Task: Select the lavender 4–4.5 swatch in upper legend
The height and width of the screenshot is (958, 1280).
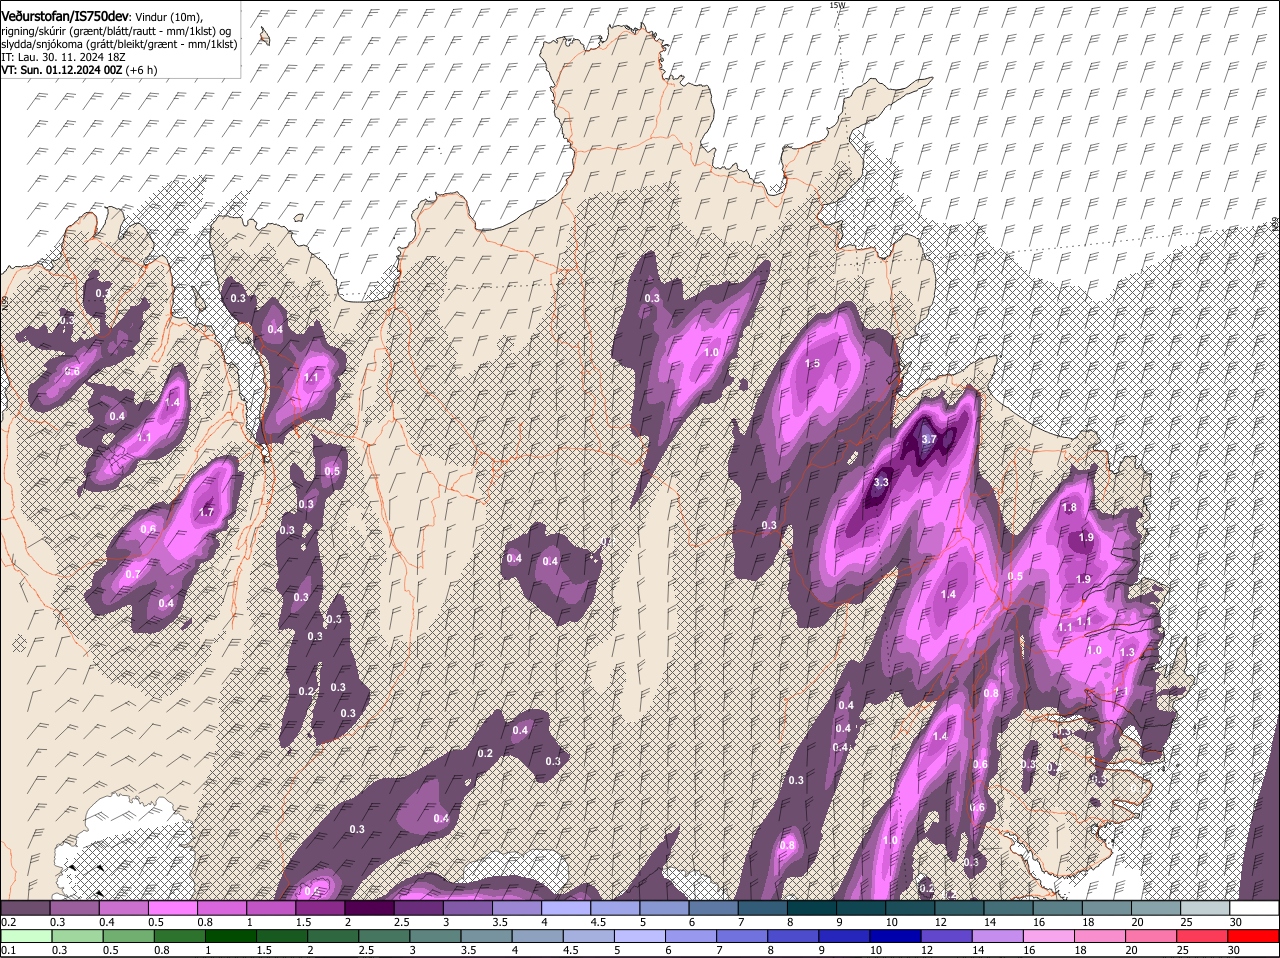Action: (566, 908)
